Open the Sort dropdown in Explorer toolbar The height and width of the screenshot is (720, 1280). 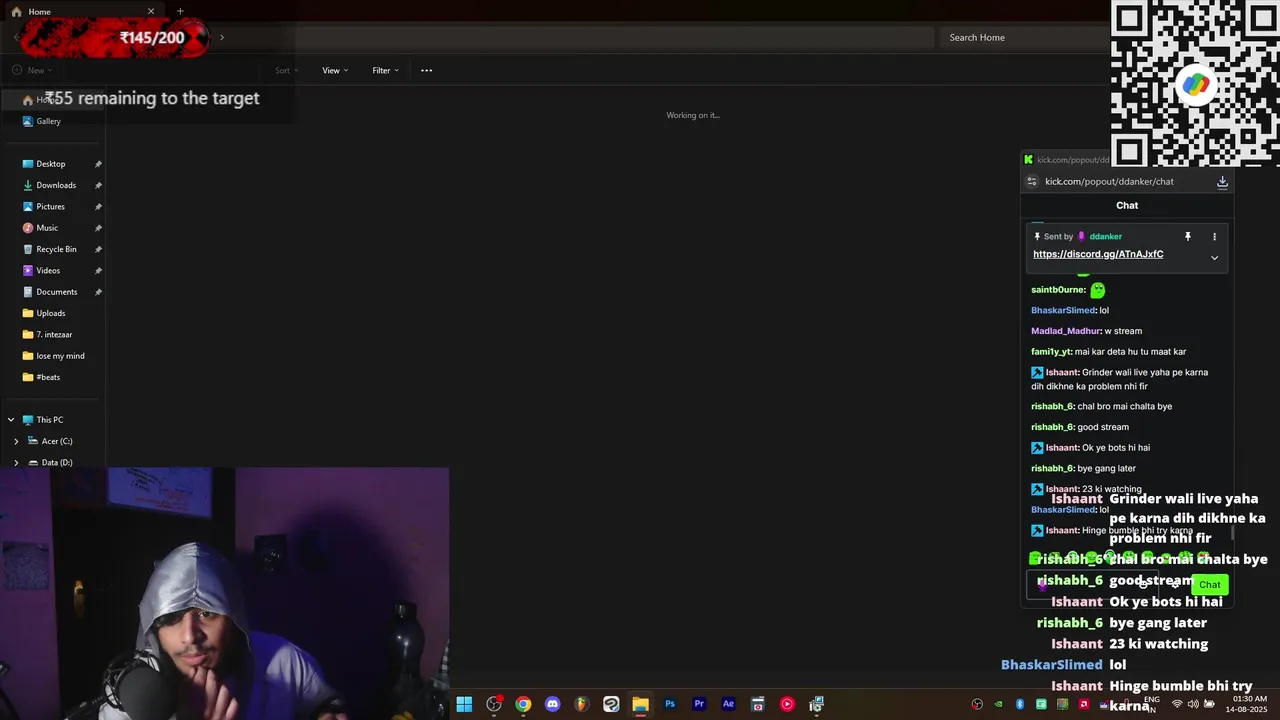coord(286,70)
